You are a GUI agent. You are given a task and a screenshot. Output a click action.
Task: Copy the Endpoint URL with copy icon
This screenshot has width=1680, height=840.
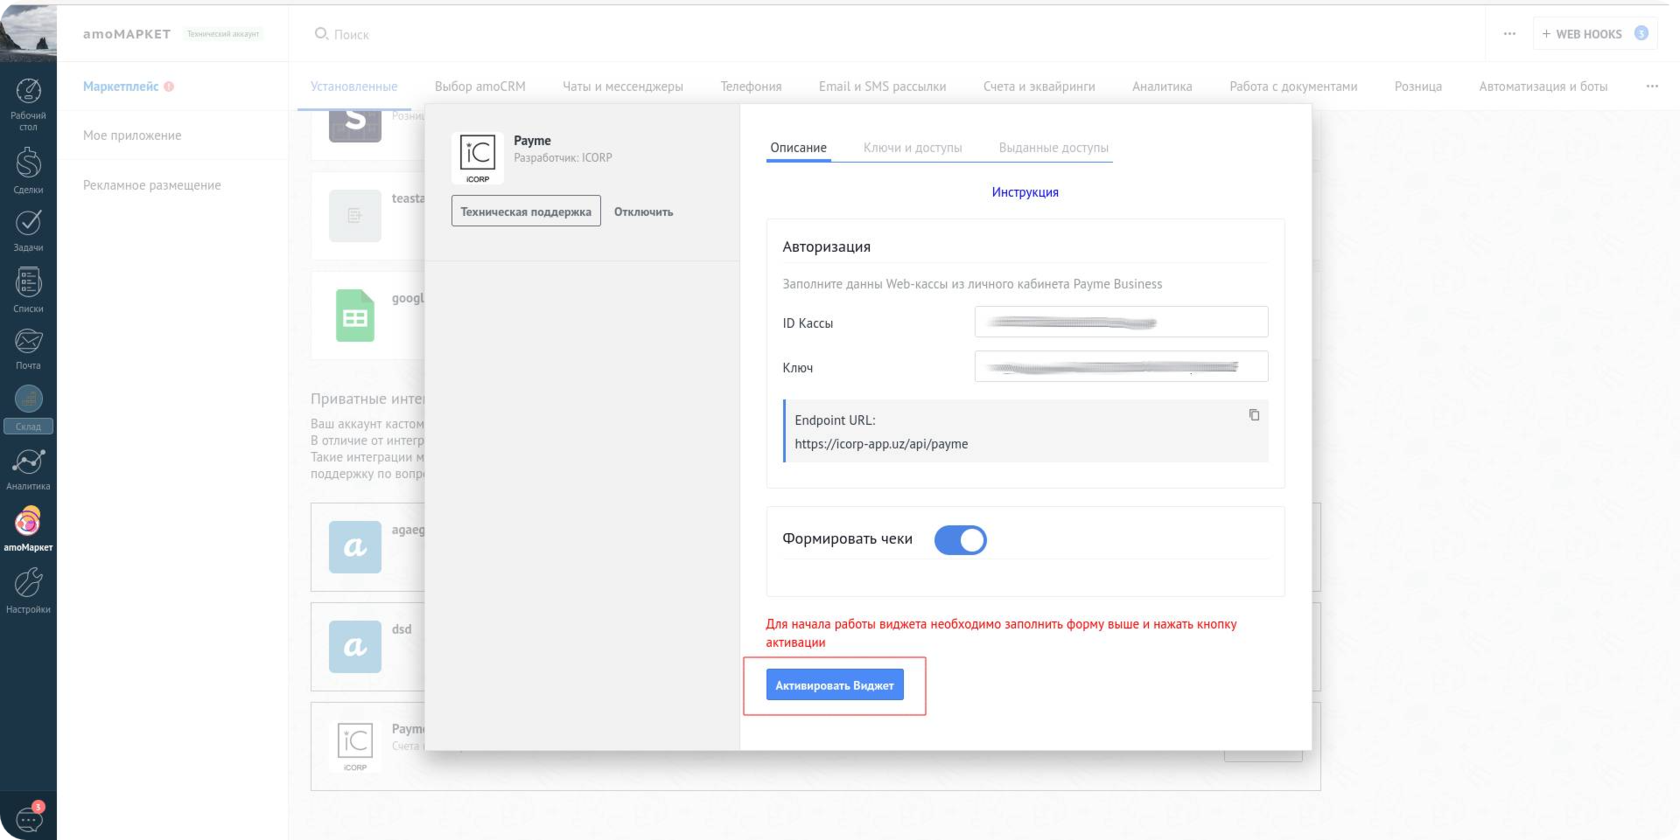[x=1254, y=415]
